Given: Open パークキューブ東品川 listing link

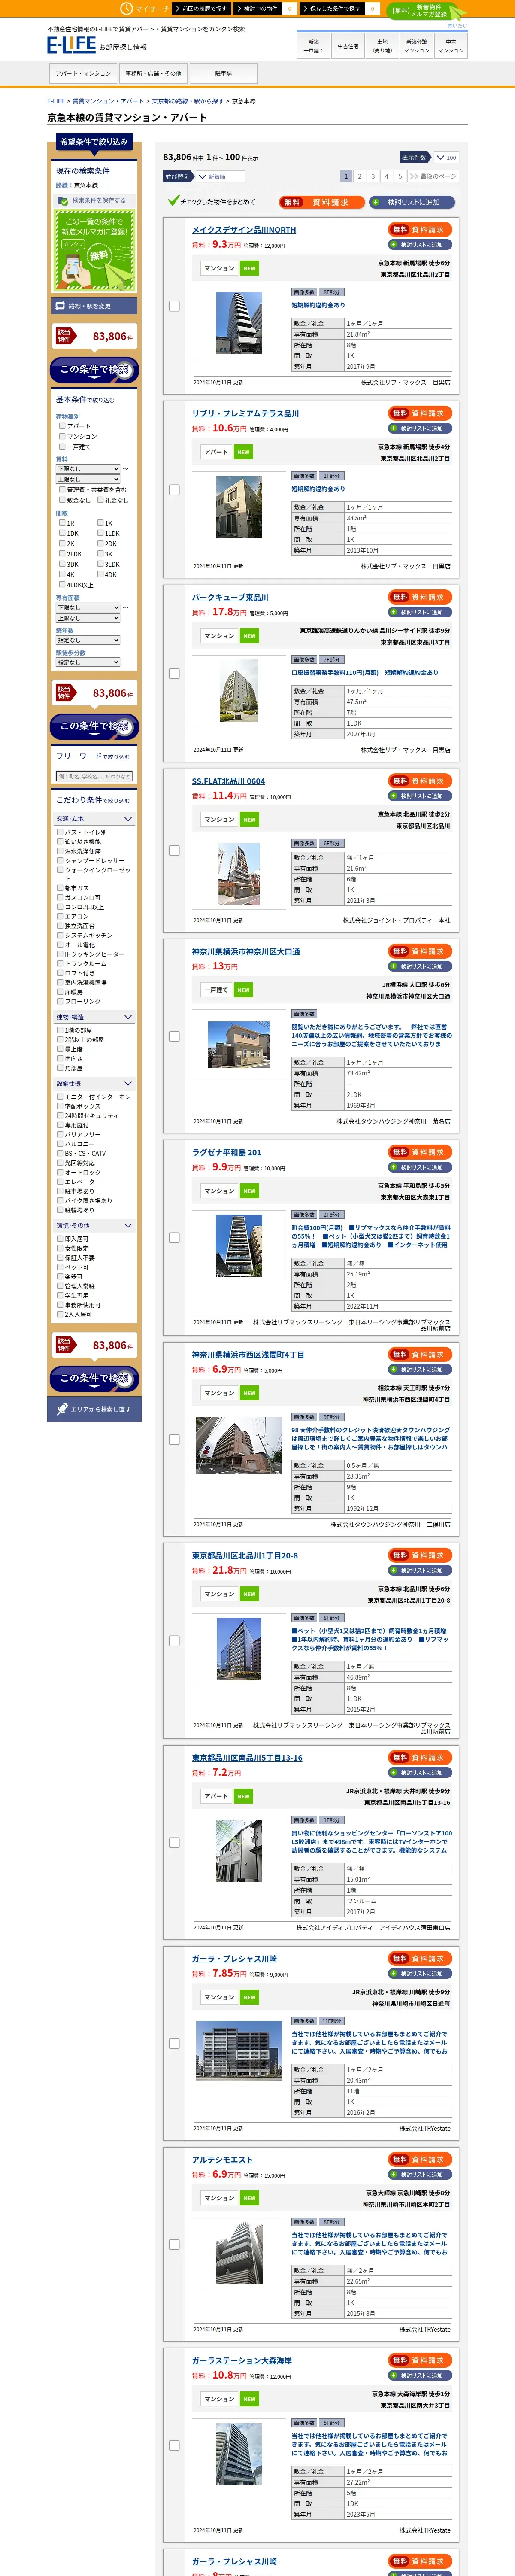Looking at the screenshot, I should coord(230,597).
